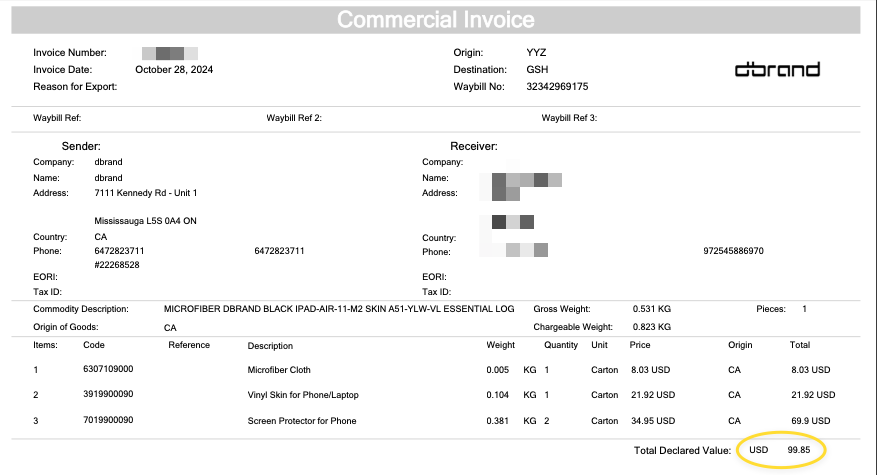Screen dimensions: 877x475
Task: Click the dbrand logo
Action: [x=777, y=69]
